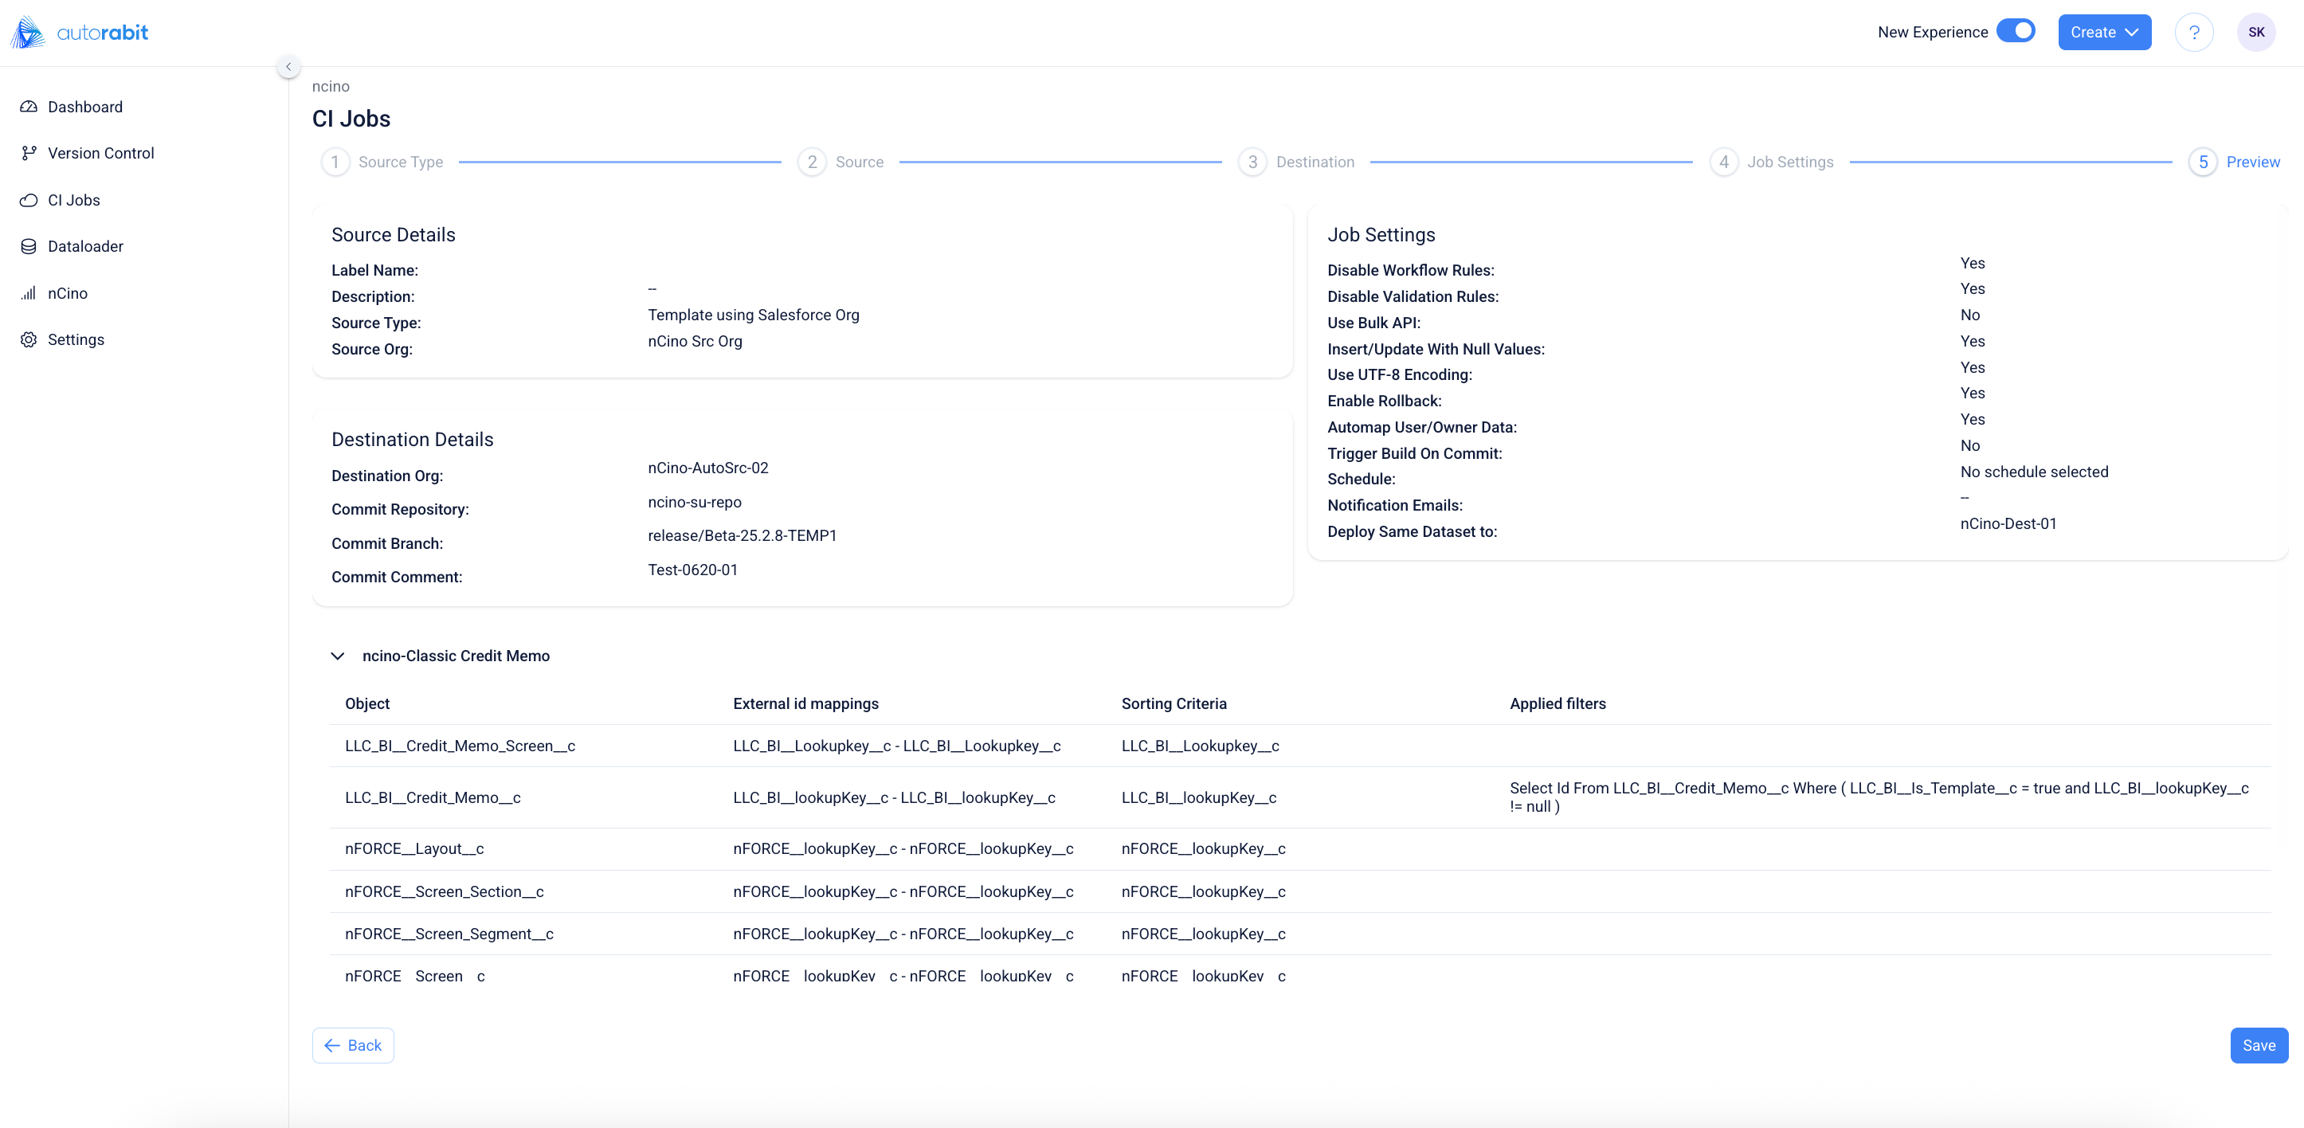This screenshot has height=1128, width=2304.
Task: Click the Settings gear icon
Action: [29, 340]
